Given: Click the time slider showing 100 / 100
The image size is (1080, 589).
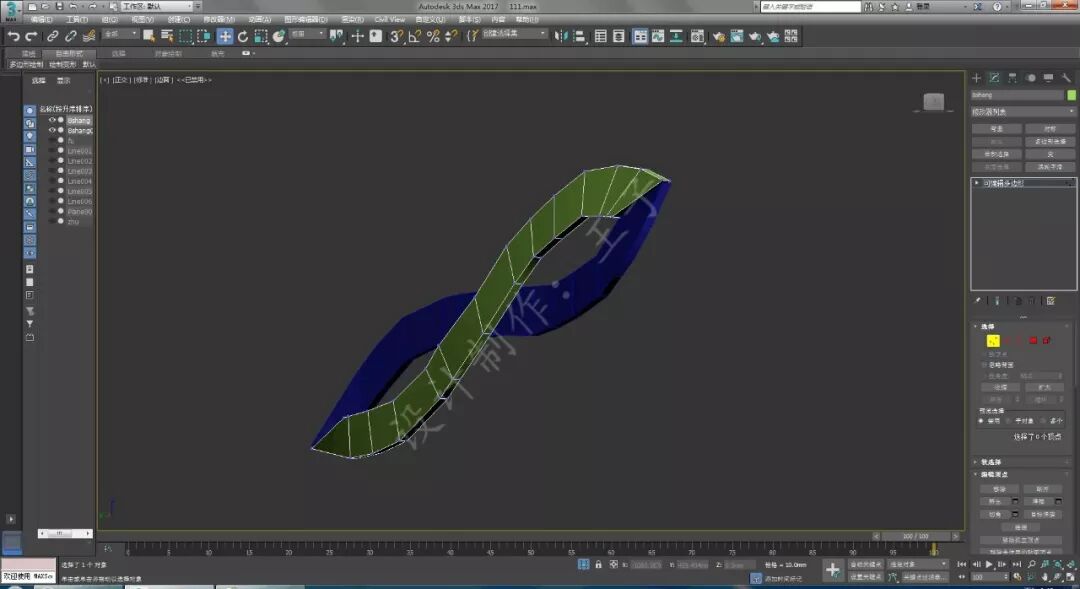Looking at the screenshot, I should click(x=916, y=536).
